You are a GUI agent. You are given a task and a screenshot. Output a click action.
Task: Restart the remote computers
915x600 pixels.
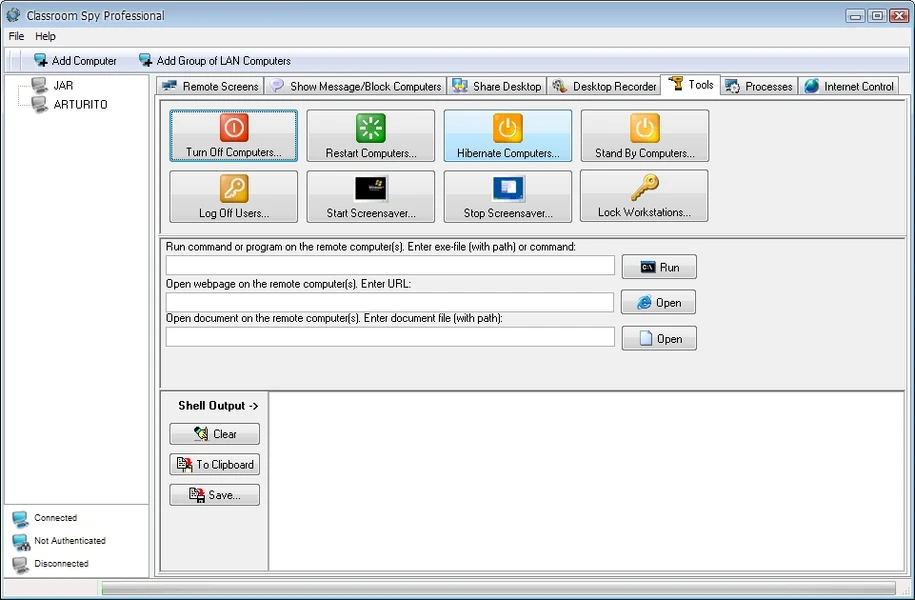point(371,135)
